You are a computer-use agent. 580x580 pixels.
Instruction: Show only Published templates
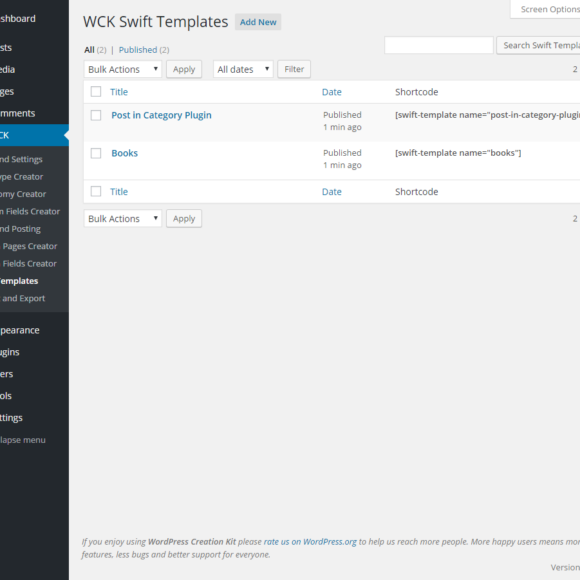(x=138, y=50)
